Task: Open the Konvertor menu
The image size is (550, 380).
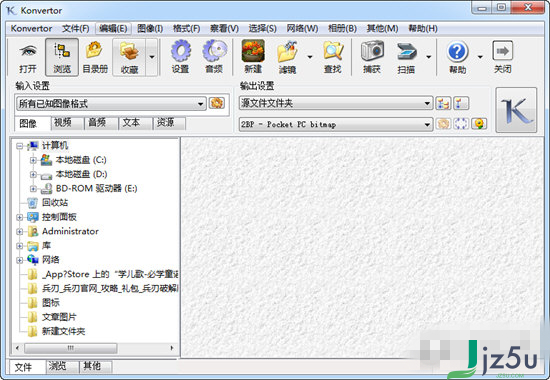Action: [31, 28]
